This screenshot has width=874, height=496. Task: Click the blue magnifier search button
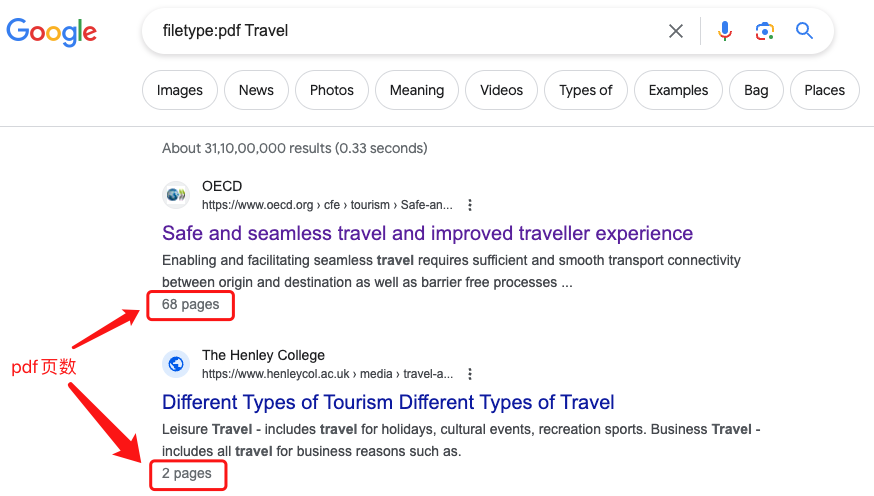805,31
